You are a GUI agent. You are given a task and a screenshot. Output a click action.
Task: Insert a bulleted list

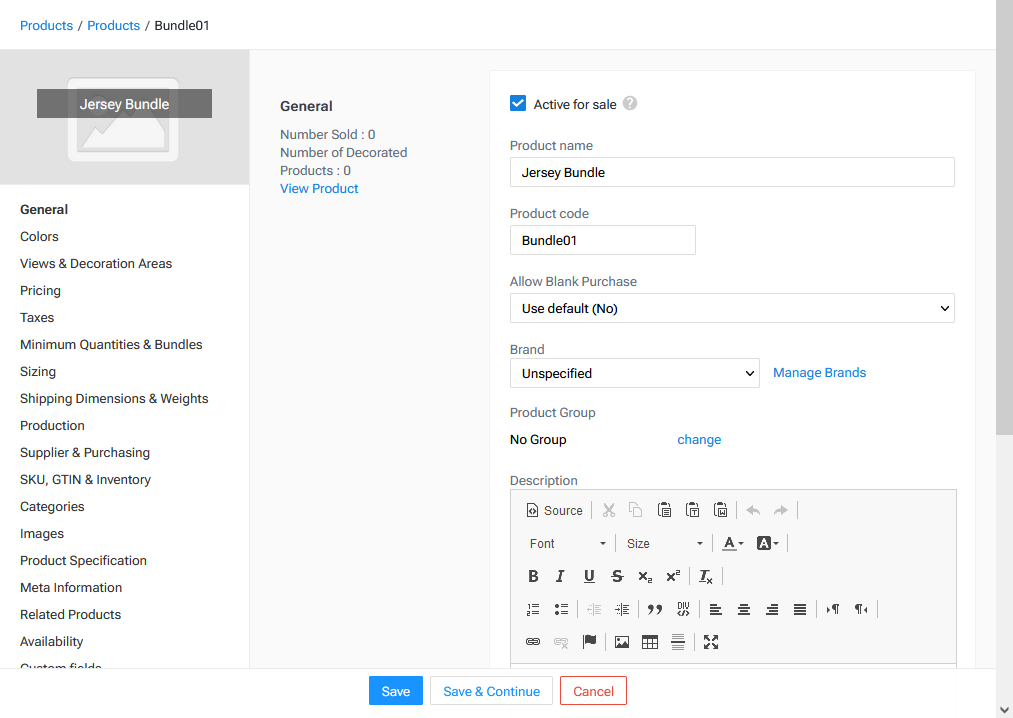561,609
